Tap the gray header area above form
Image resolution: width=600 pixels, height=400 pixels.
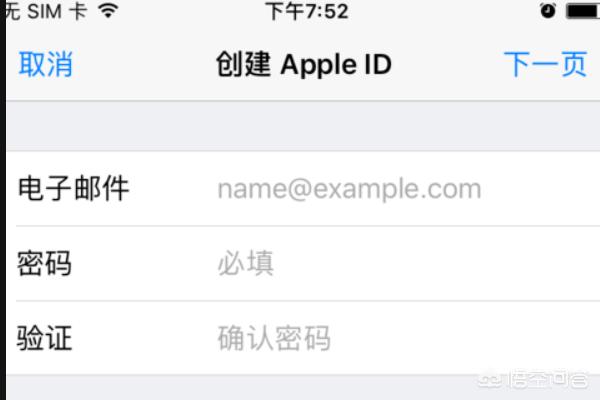point(303,126)
